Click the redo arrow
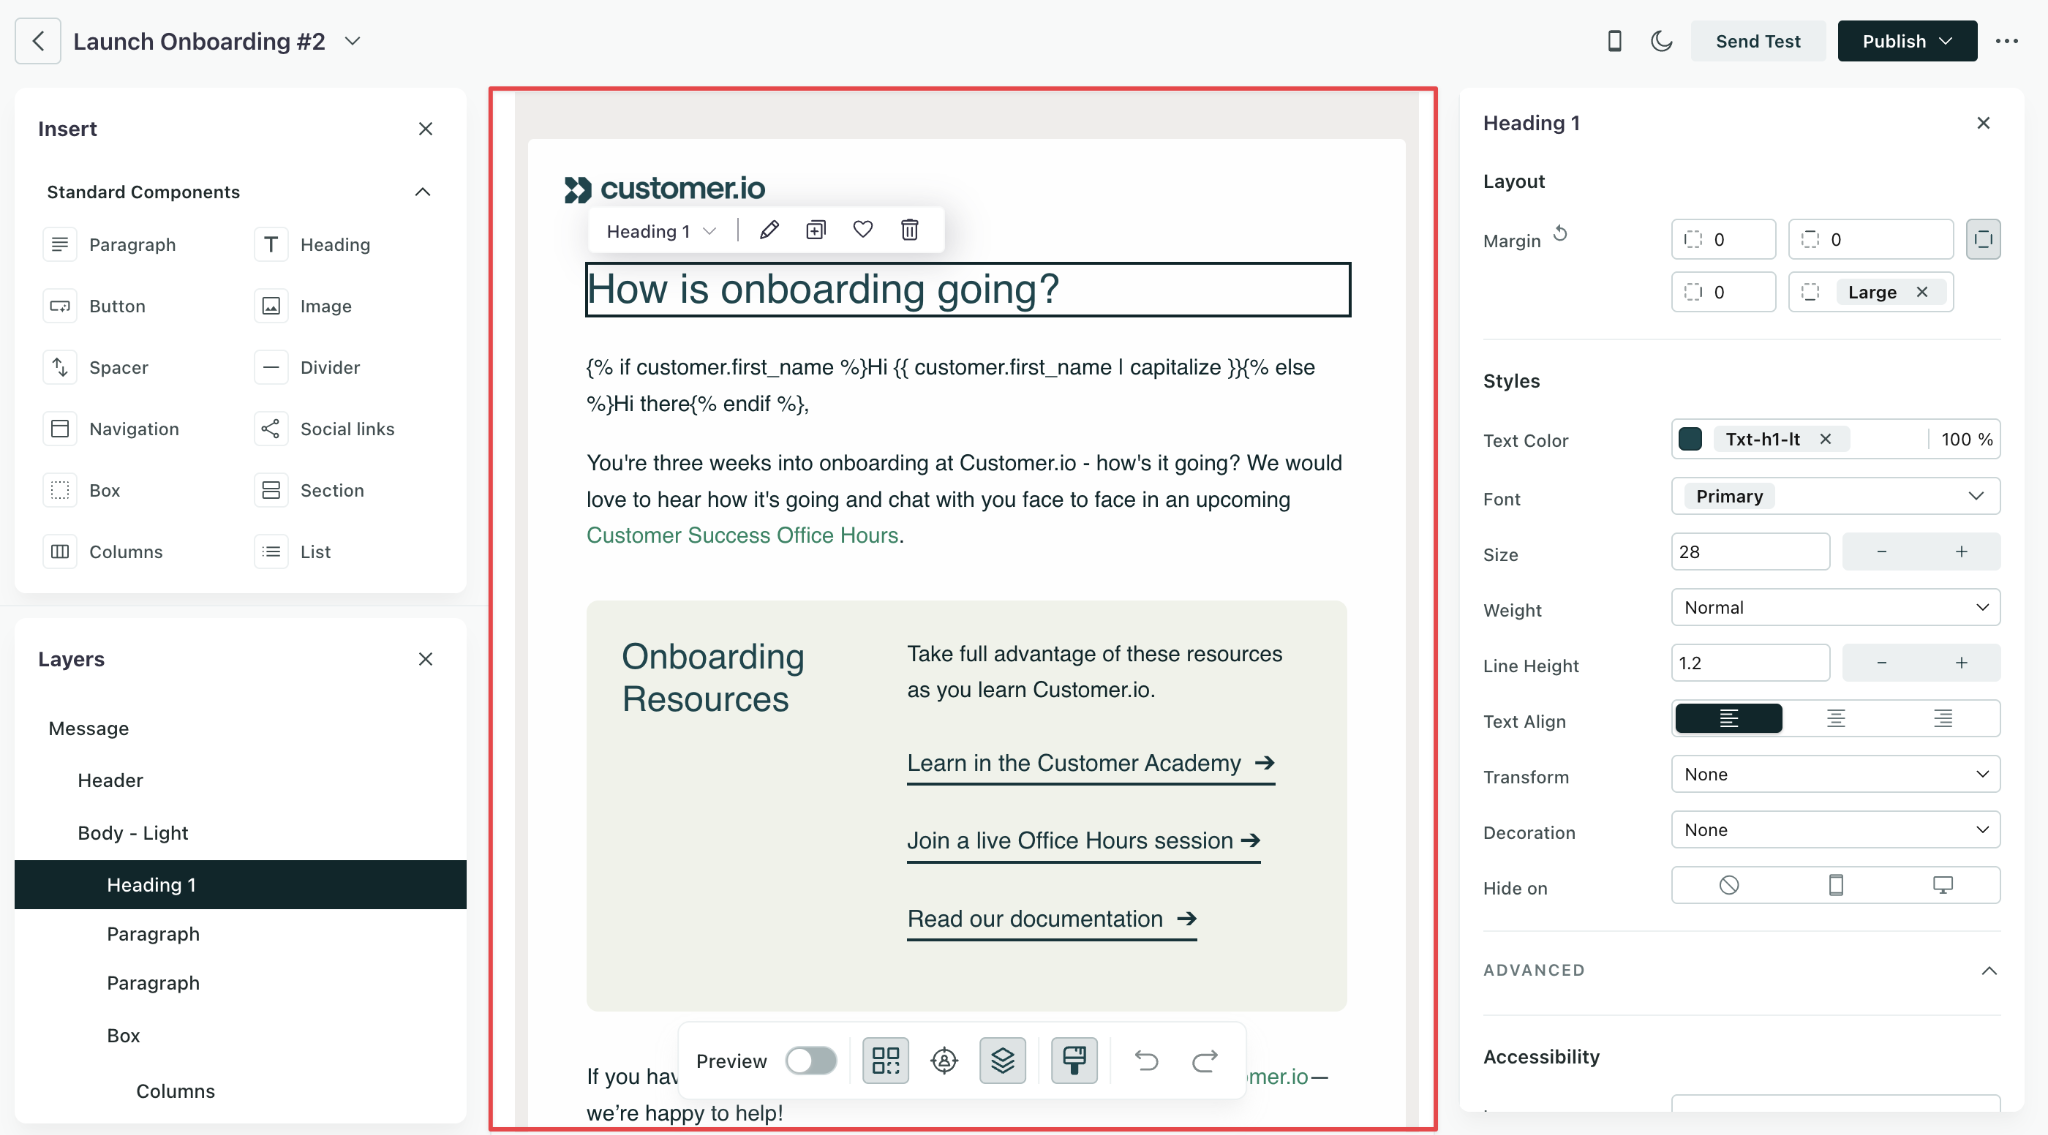2048x1135 pixels. tap(1205, 1061)
